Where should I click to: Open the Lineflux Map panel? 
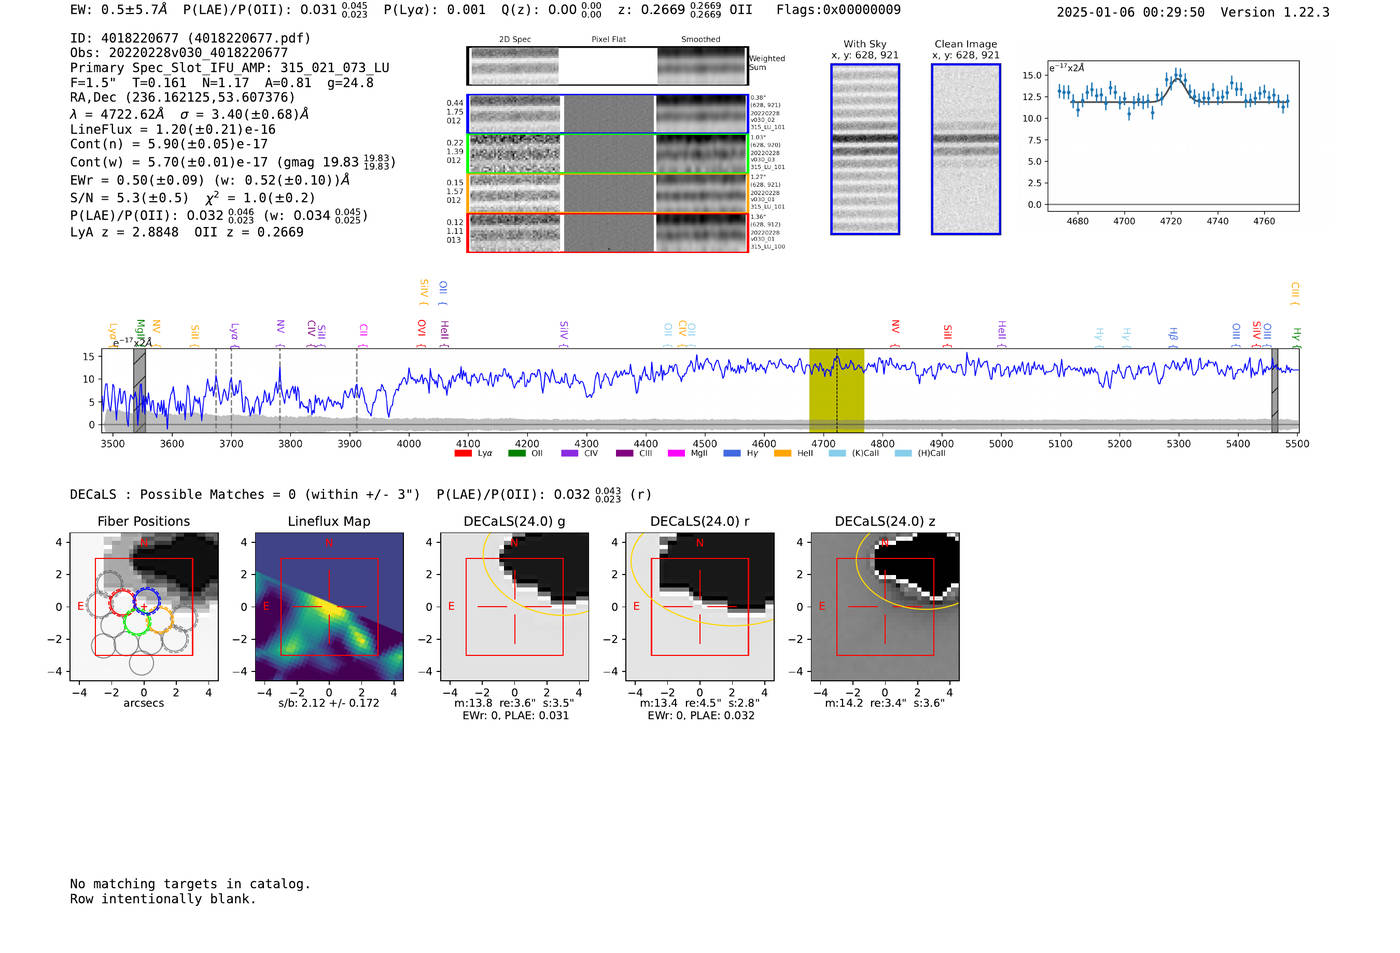click(x=329, y=606)
